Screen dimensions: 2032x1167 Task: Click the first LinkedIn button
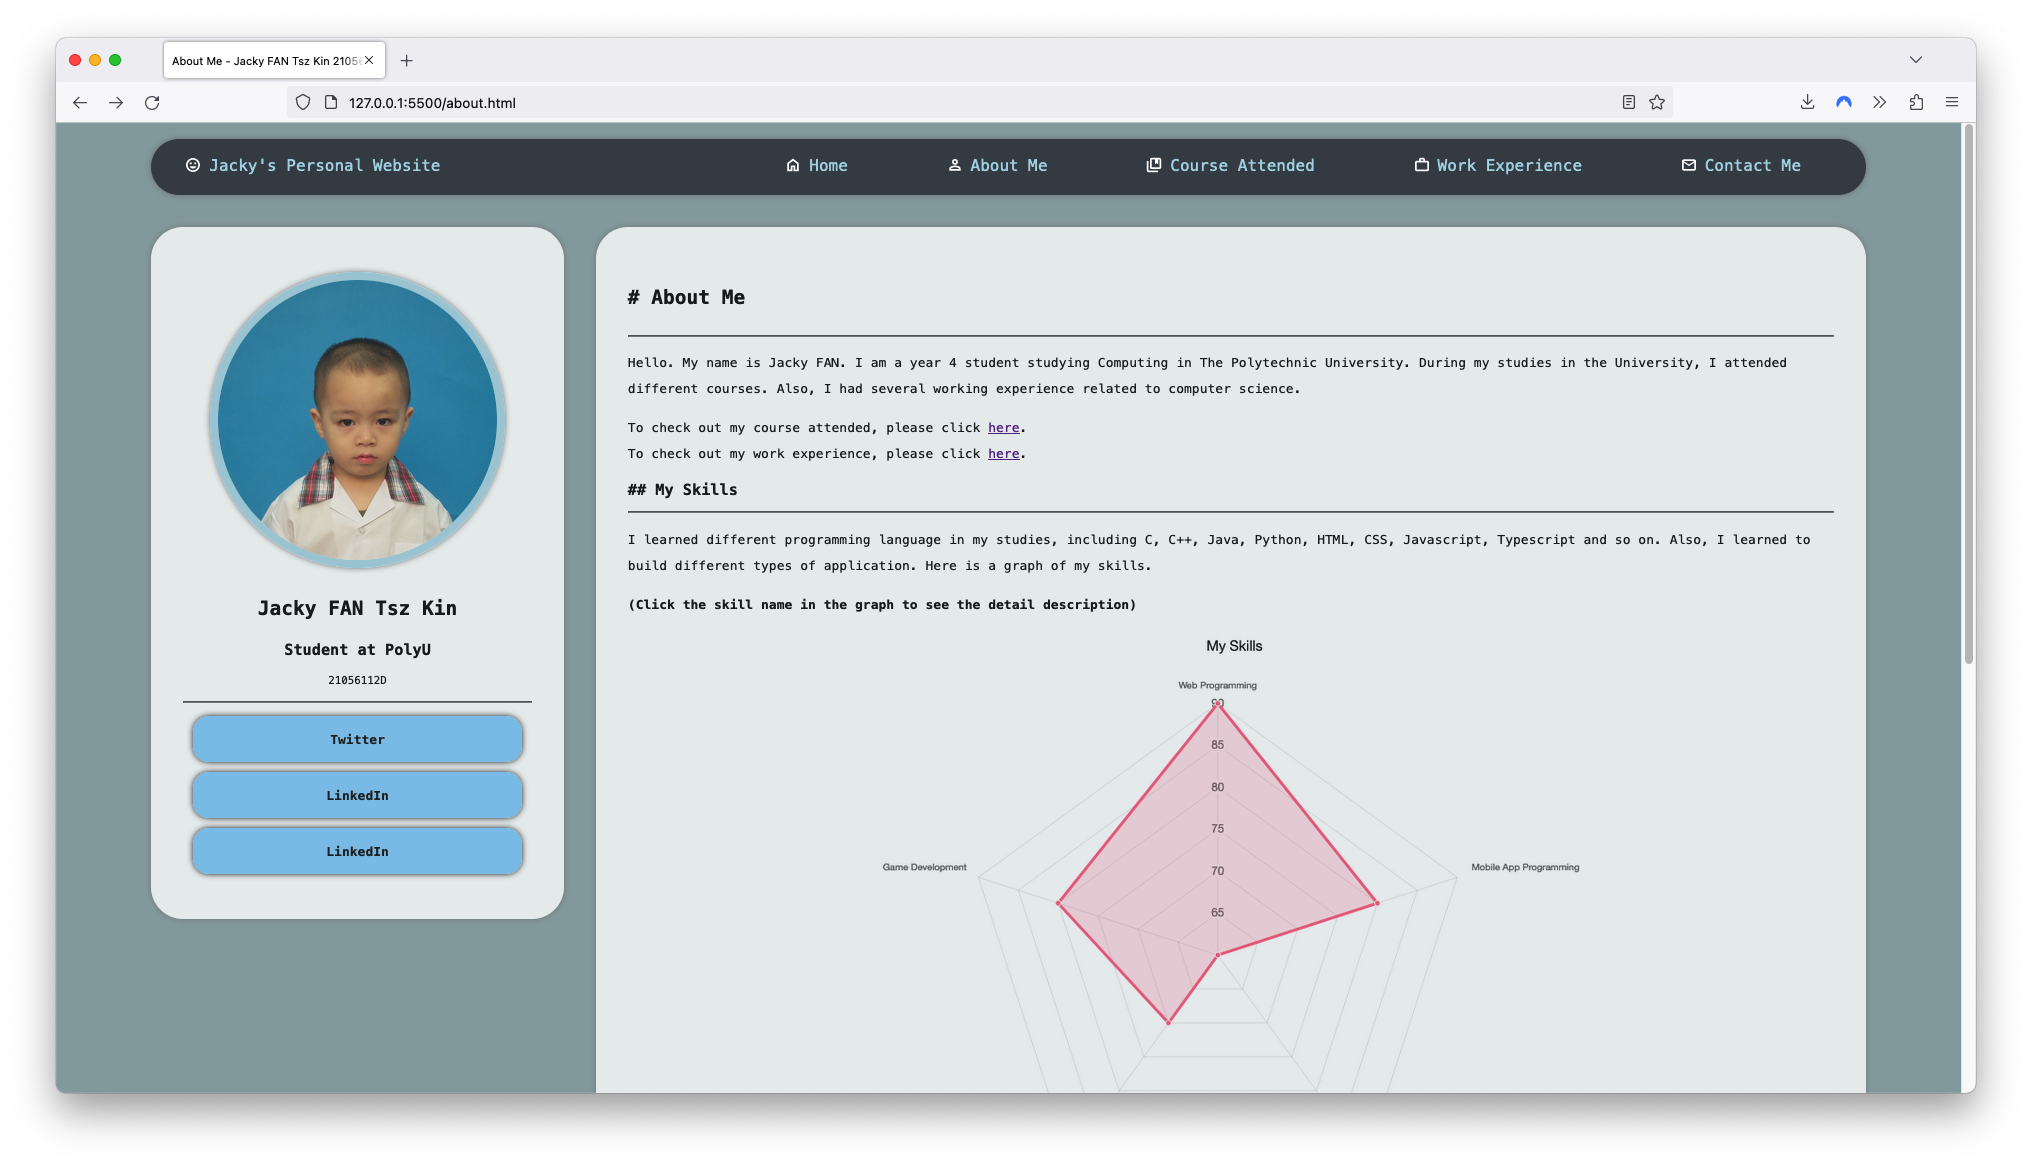[357, 796]
